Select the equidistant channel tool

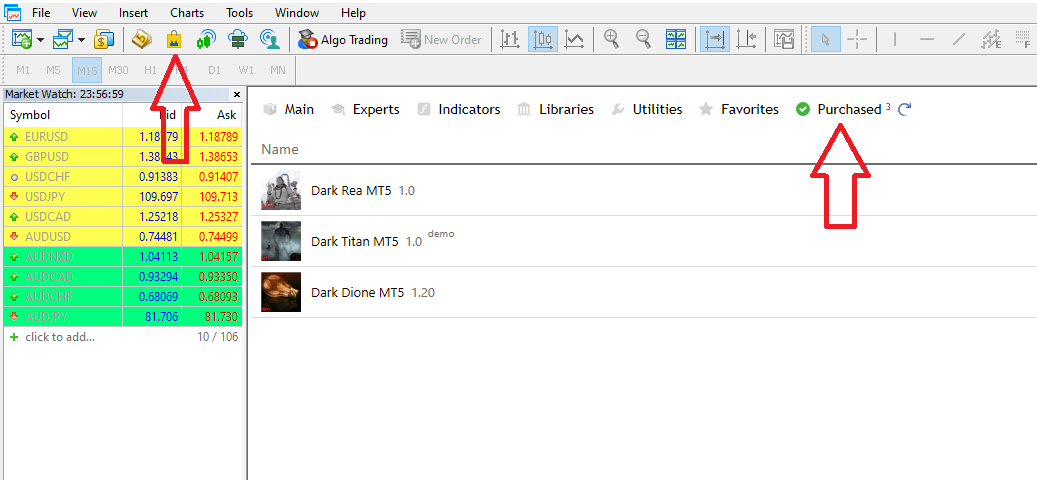coord(991,40)
